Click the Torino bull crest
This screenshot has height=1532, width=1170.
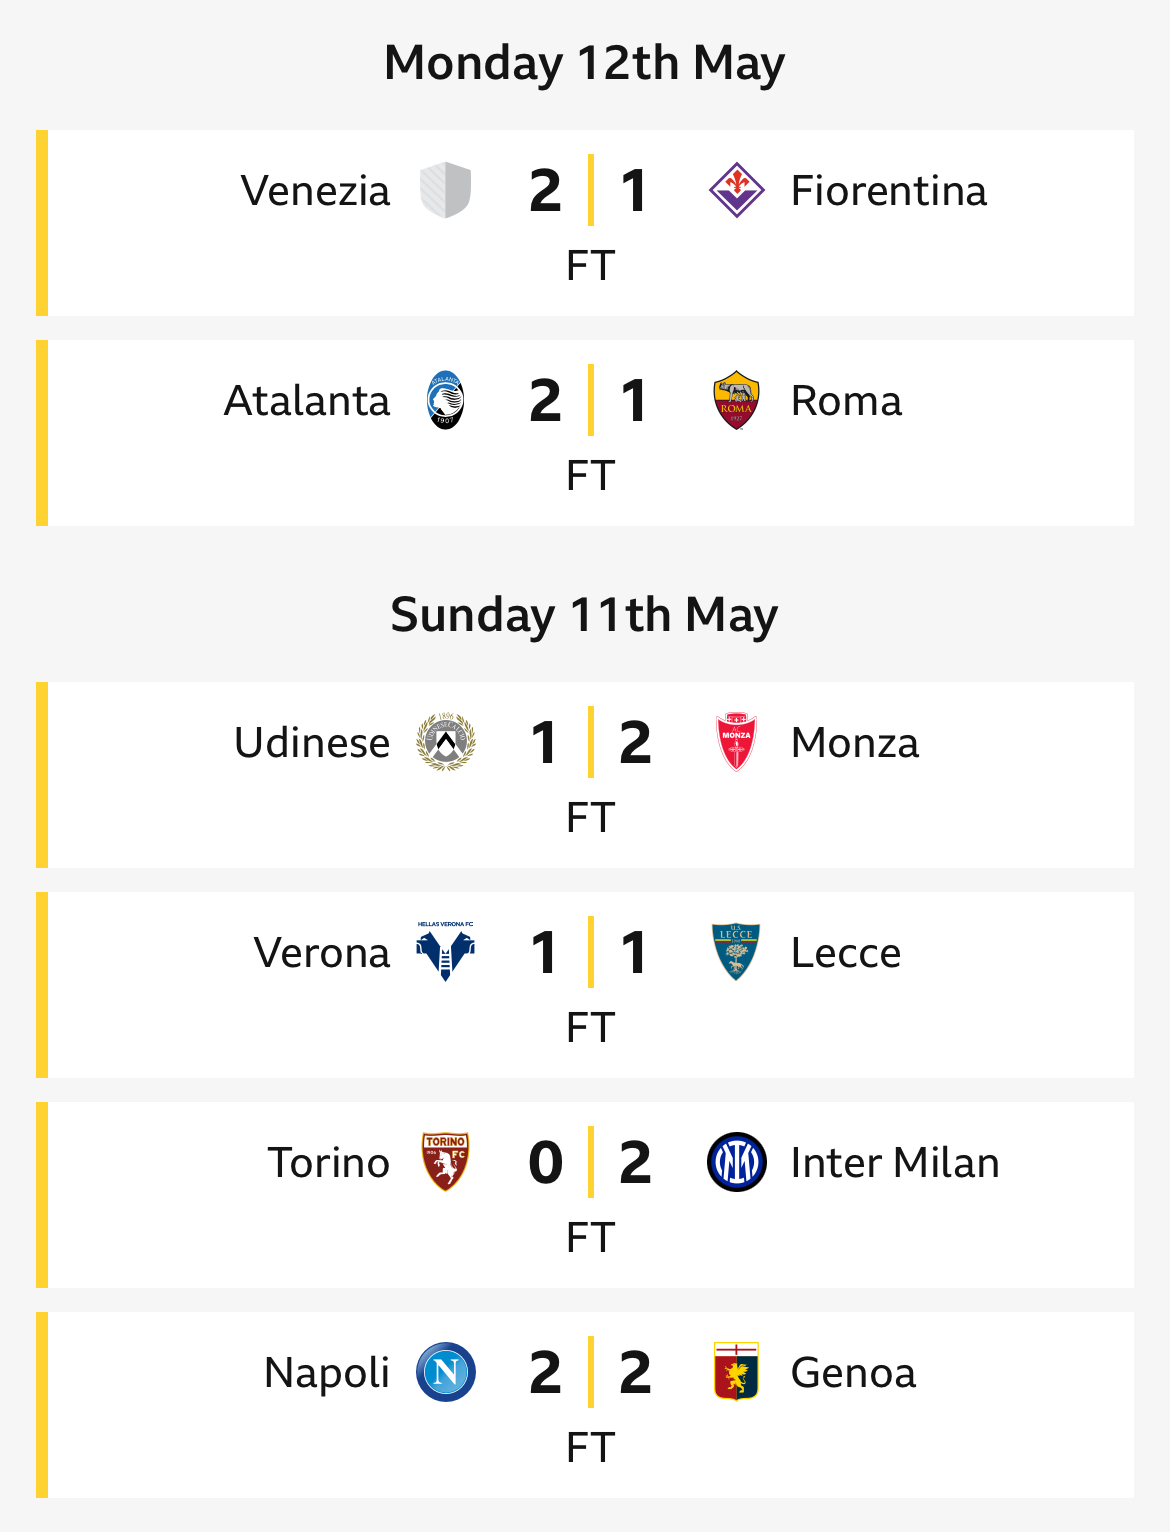click(x=445, y=1162)
